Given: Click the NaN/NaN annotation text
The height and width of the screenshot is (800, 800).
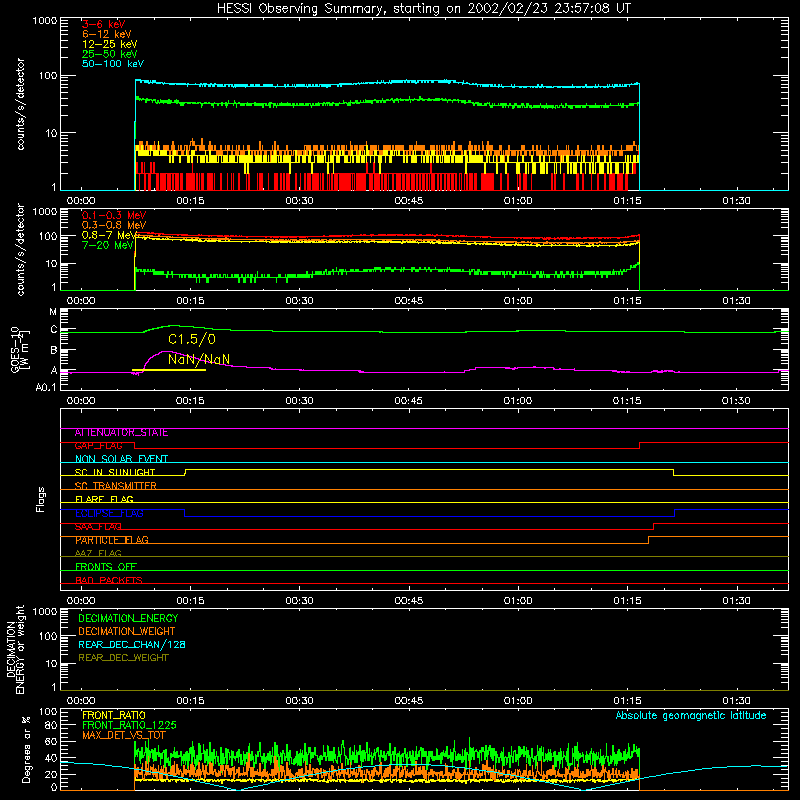Looking at the screenshot, I should tap(199, 359).
